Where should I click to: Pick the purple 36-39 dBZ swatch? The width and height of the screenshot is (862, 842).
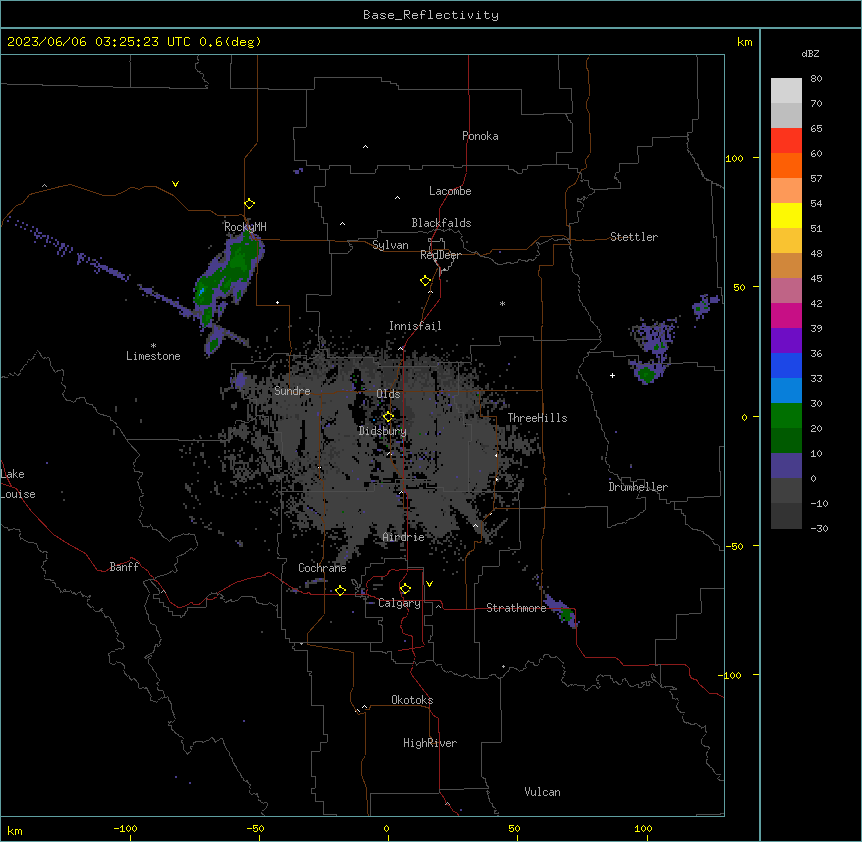pos(786,341)
